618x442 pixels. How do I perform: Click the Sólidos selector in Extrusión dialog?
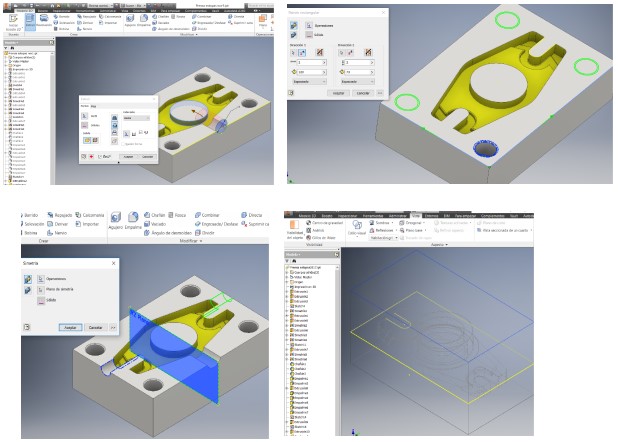coord(84,125)
